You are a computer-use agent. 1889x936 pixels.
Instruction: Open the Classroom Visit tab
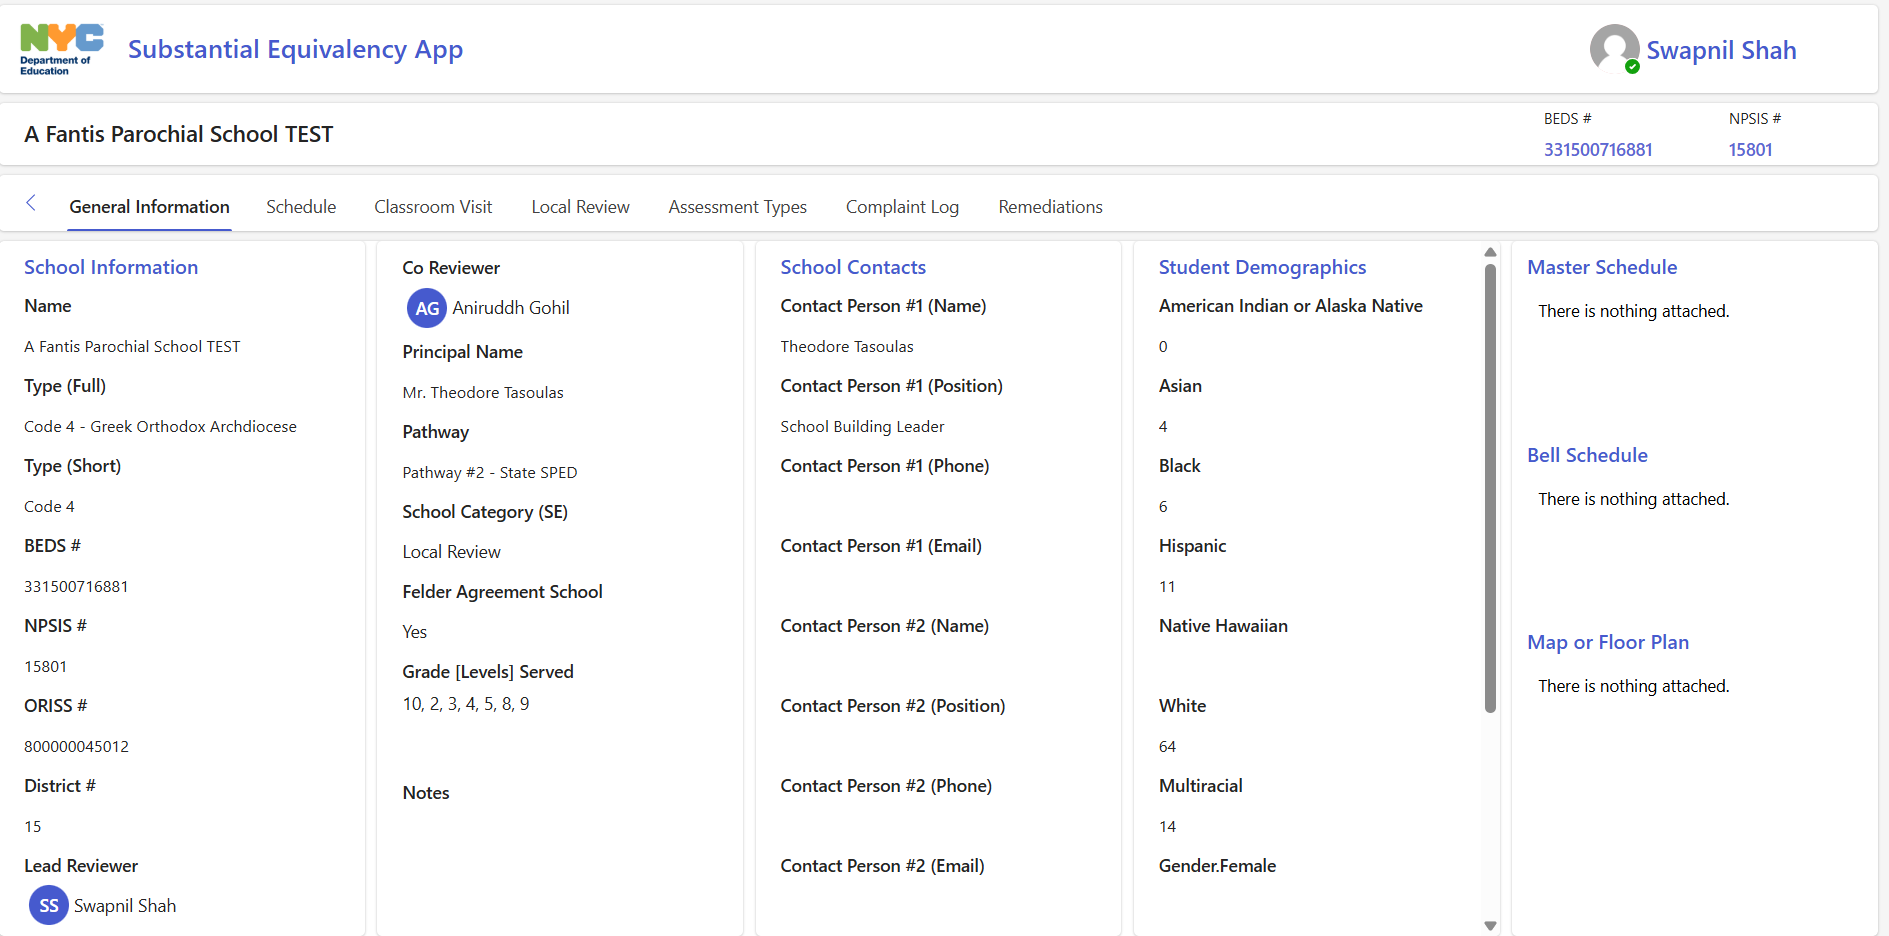click(433, 207)
